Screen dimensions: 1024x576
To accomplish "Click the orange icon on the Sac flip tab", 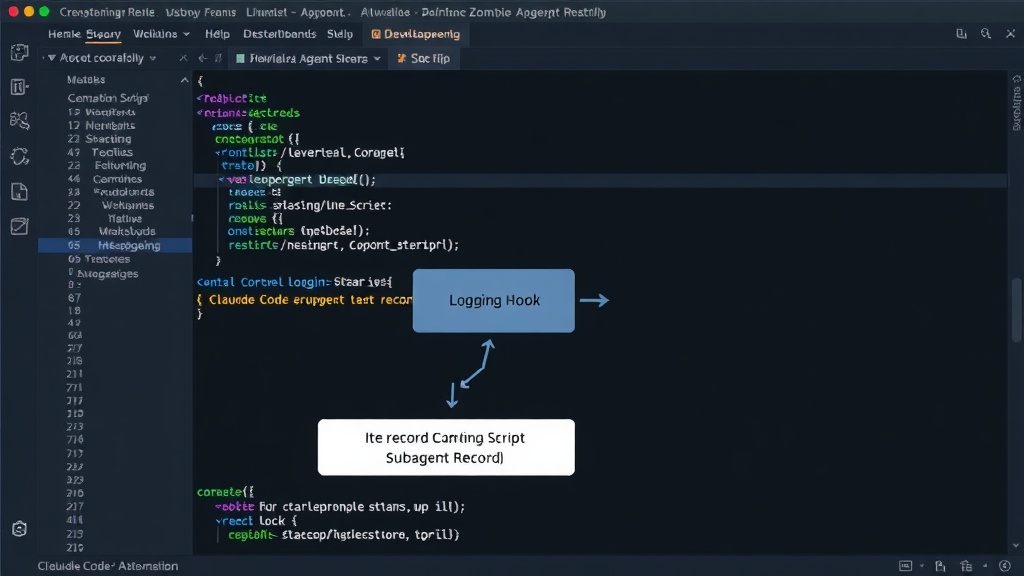I will [402, 59].
